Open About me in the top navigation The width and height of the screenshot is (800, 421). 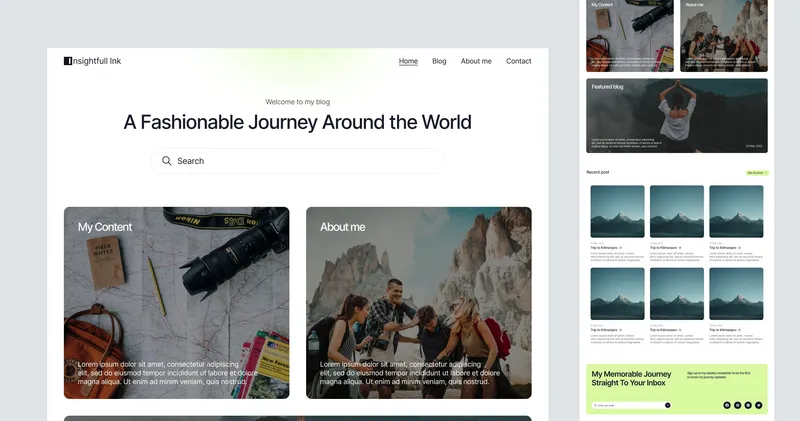(476, 61)
